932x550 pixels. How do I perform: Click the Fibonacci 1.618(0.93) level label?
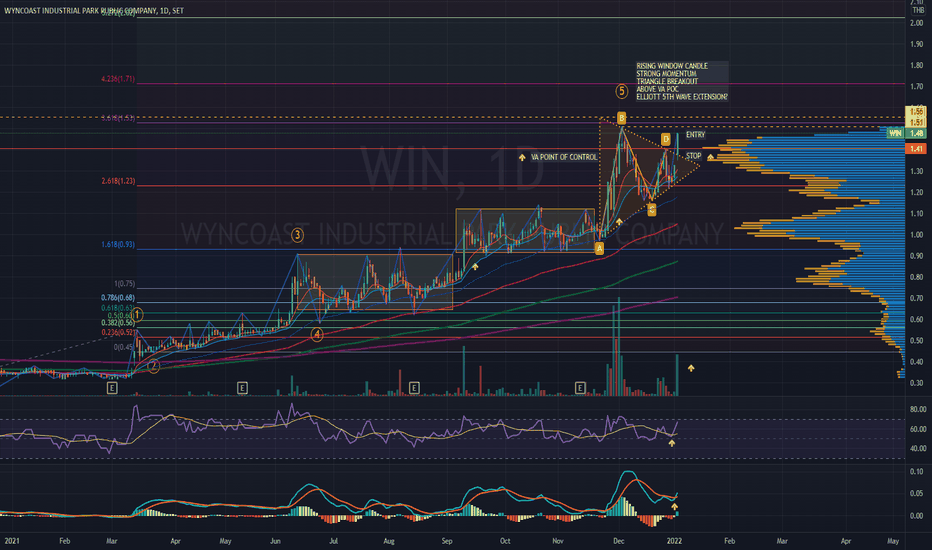tap(118, 244)
